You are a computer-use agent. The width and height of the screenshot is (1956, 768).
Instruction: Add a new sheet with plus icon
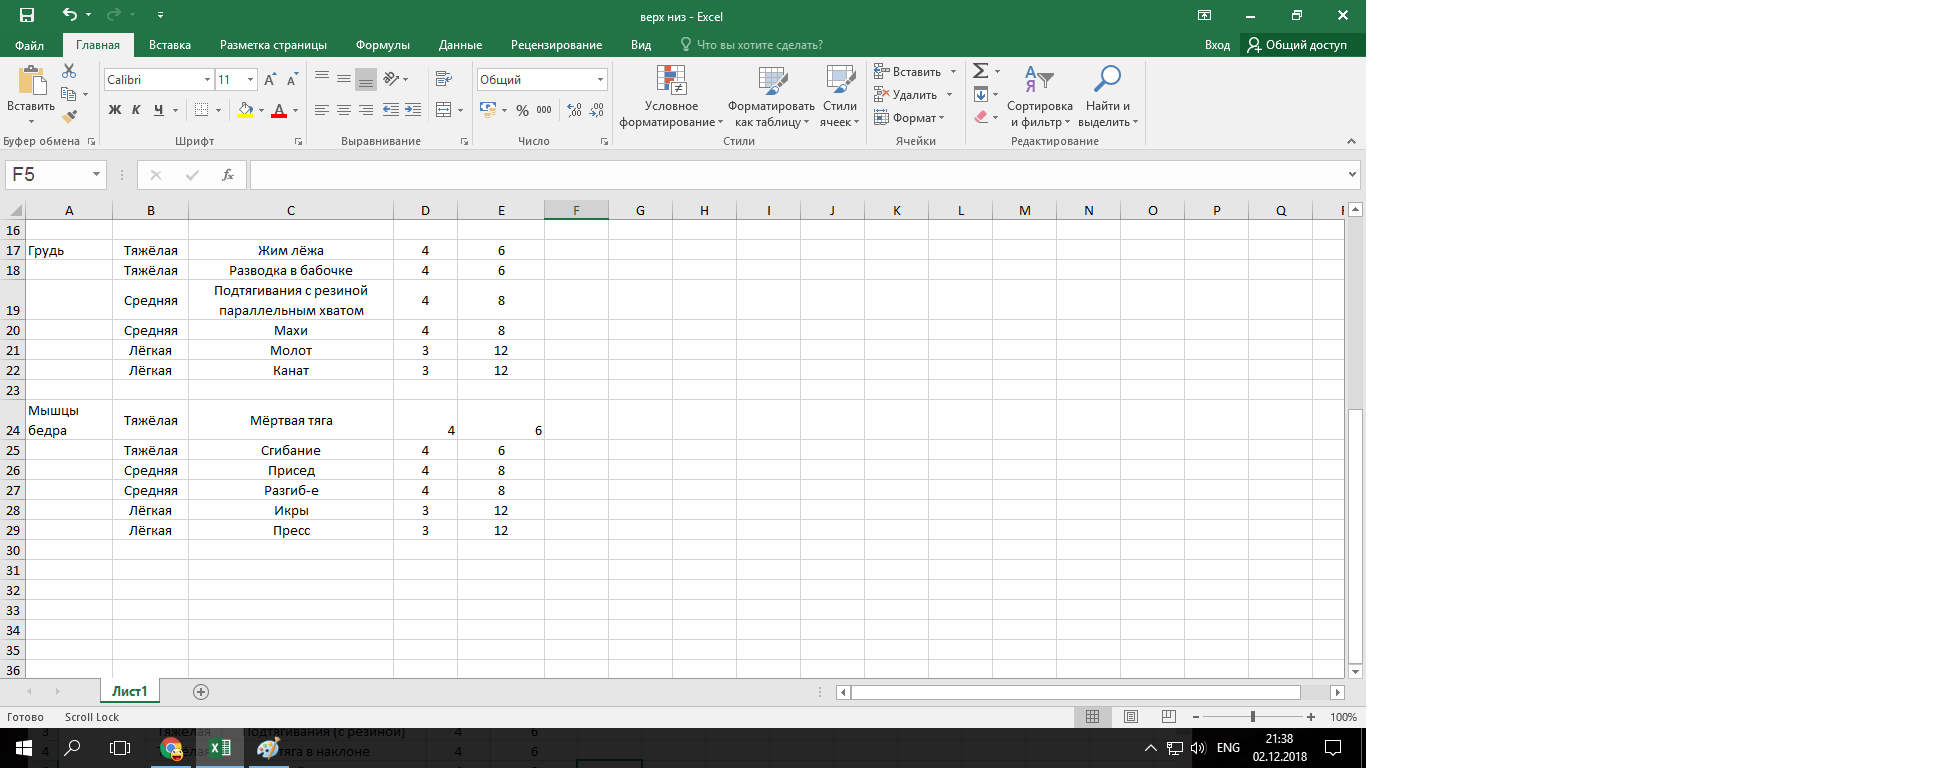click(201, 692)
